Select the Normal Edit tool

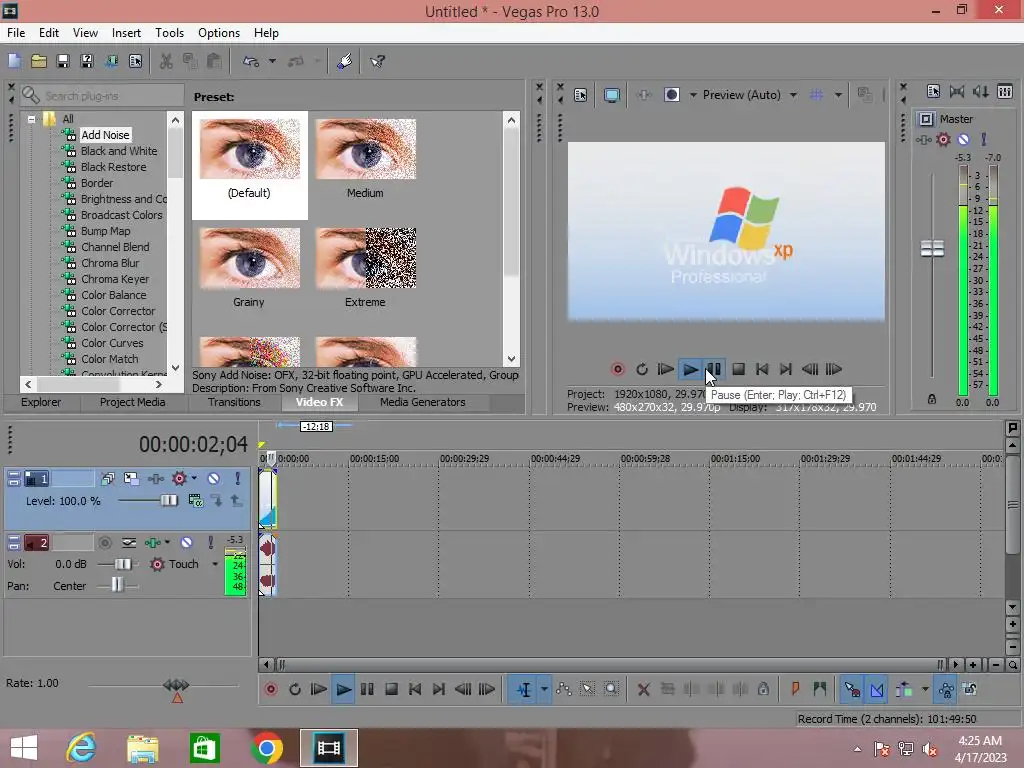coord(524,690)
